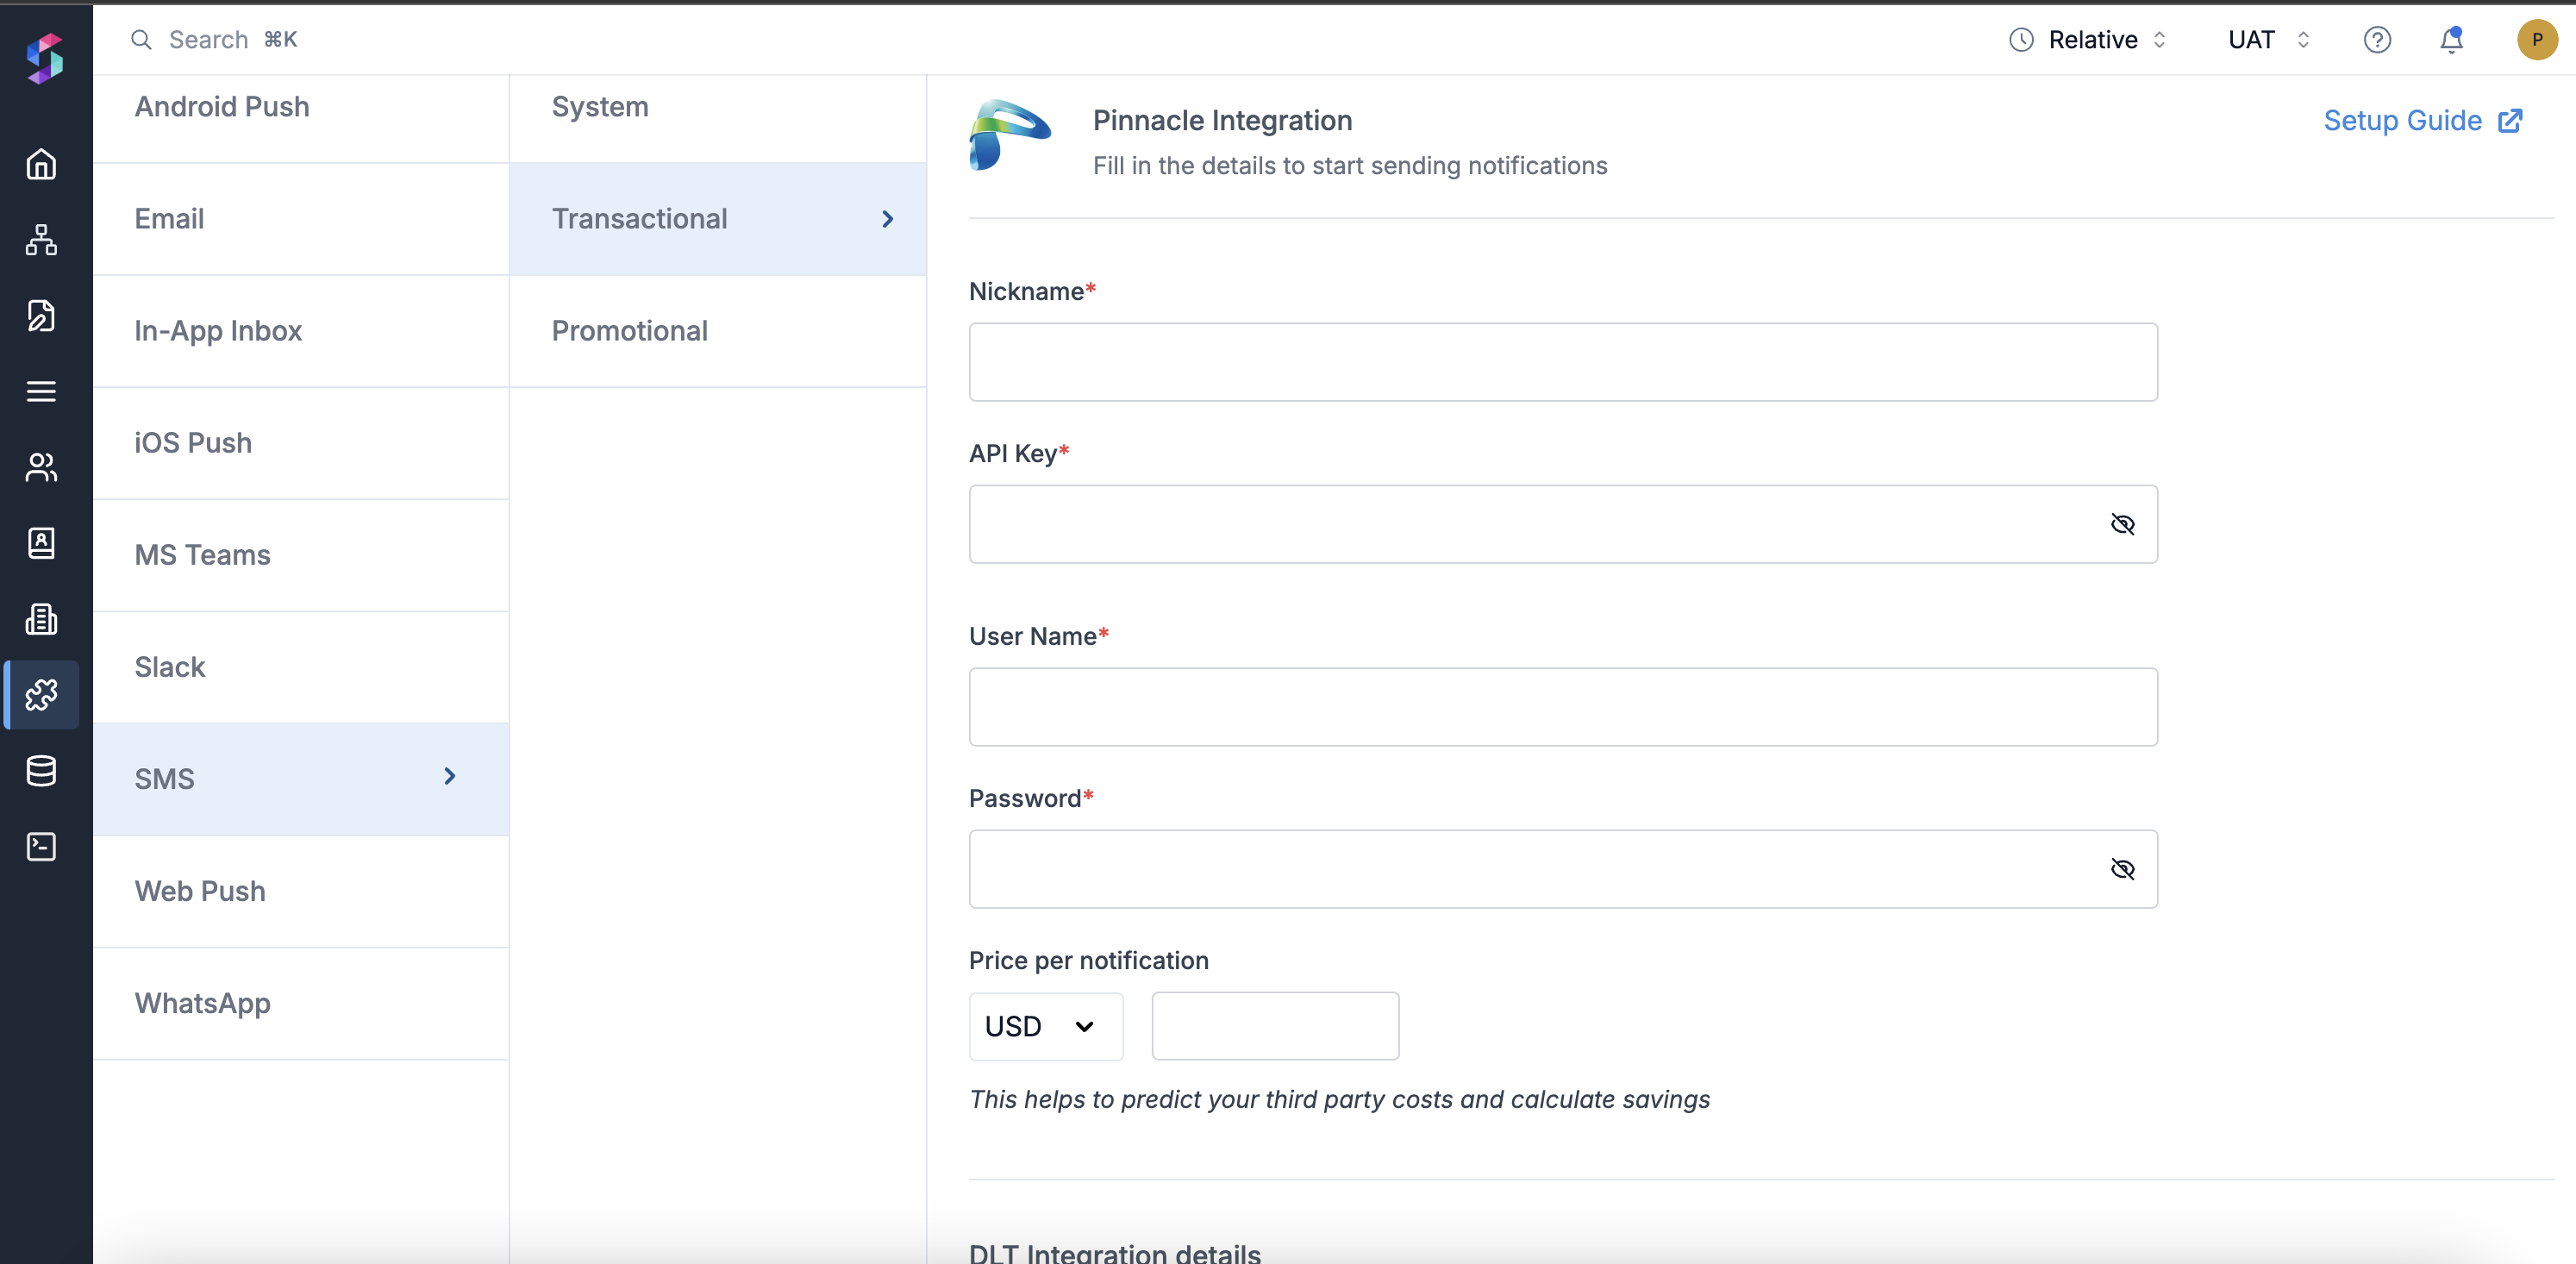Select the Promotional category
The height and width of the screenshot is (1264, 2576).
(x=718, y=331)
